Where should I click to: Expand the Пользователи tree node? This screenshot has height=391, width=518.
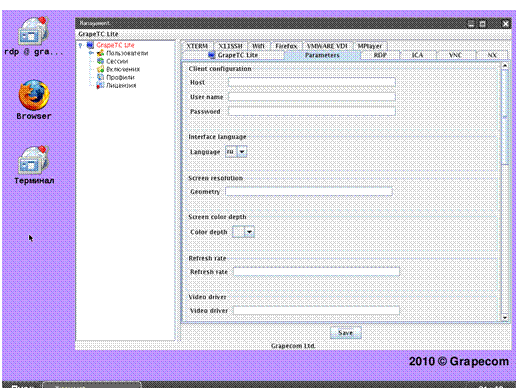pyautogui.click(x=90, y=53)
